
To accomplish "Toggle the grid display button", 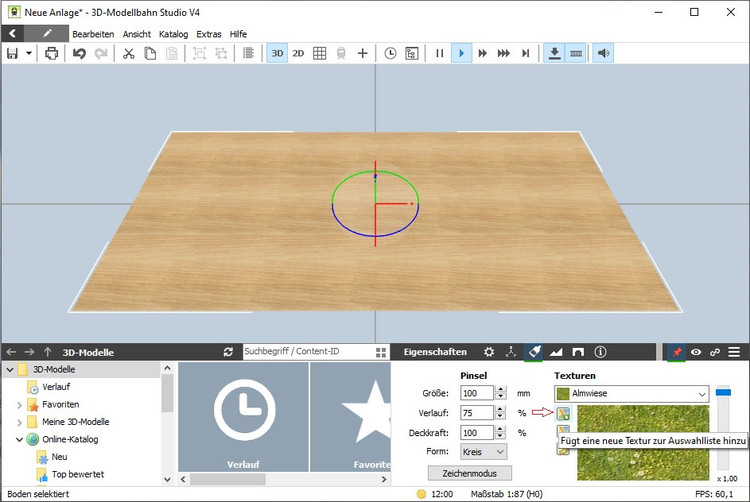I will pos(320,53).
